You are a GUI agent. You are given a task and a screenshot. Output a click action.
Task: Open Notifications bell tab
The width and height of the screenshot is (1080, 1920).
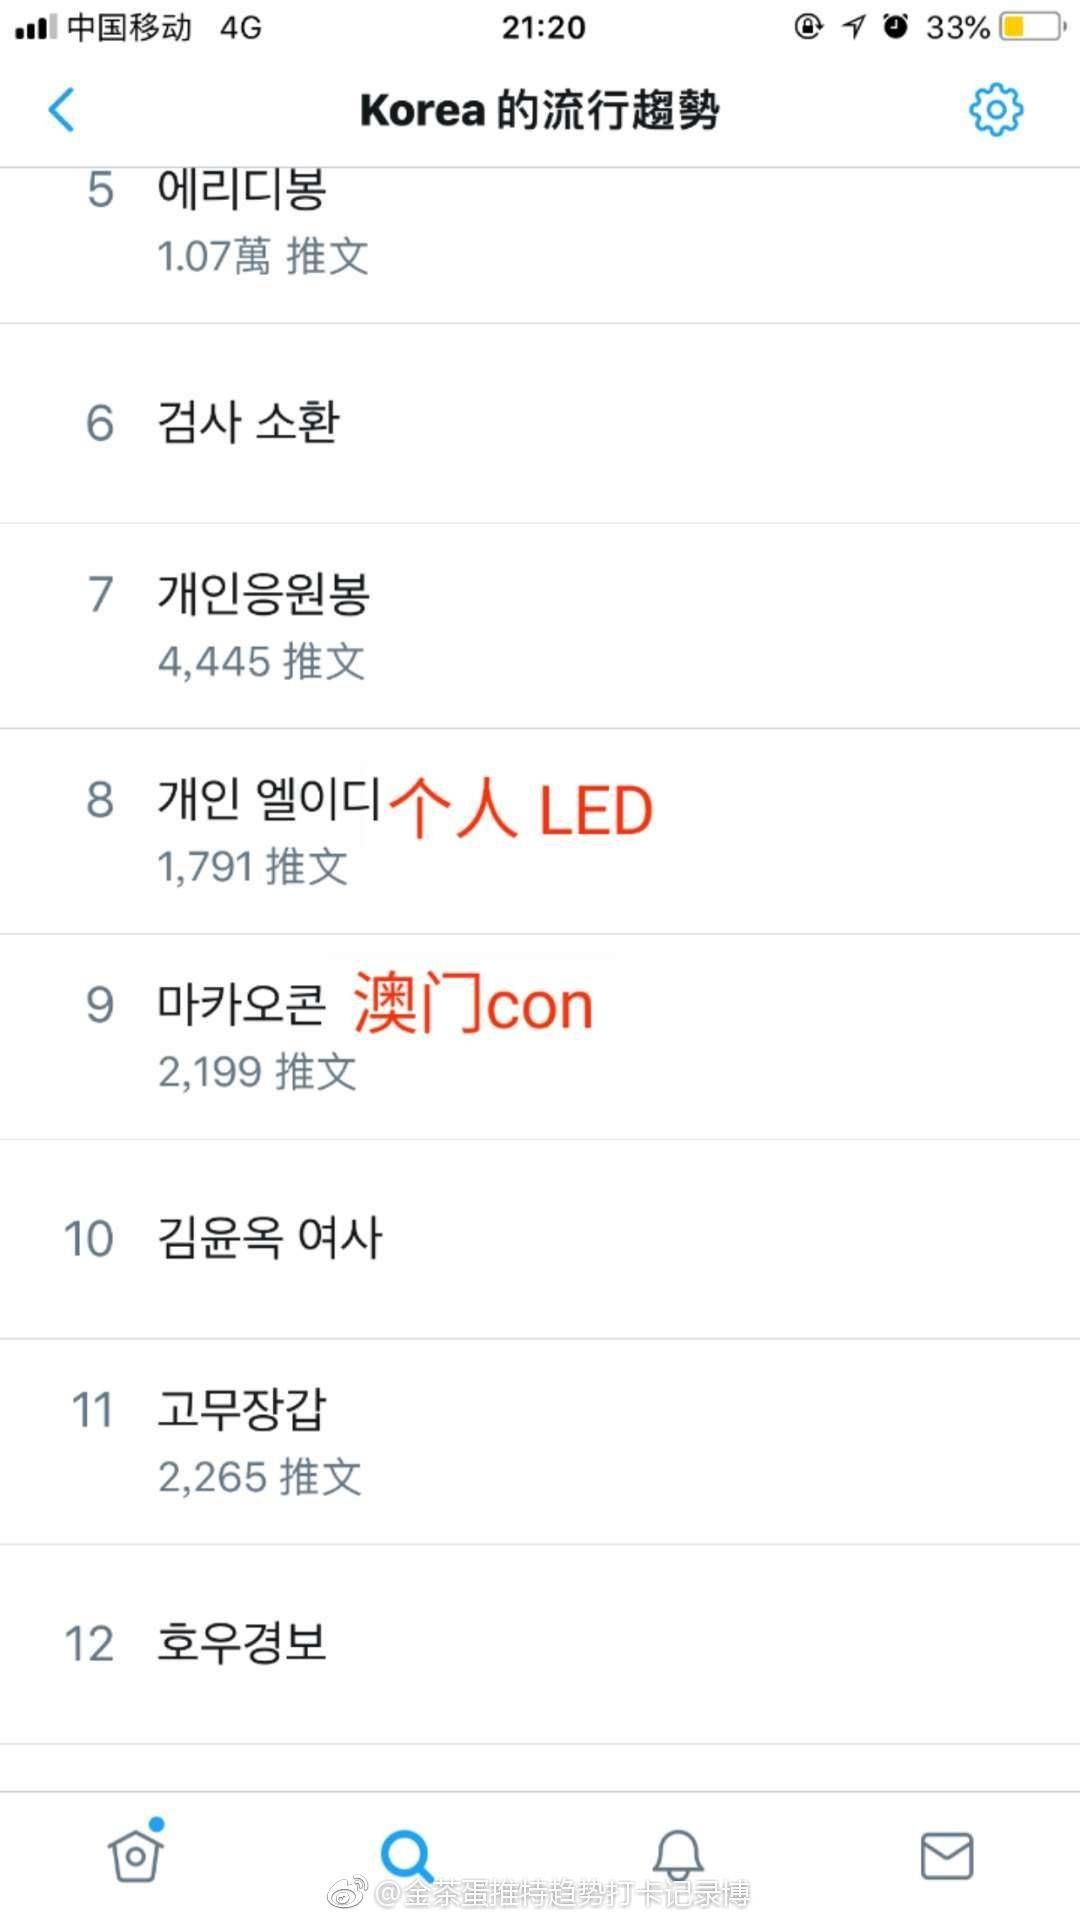click(678, 1856)
